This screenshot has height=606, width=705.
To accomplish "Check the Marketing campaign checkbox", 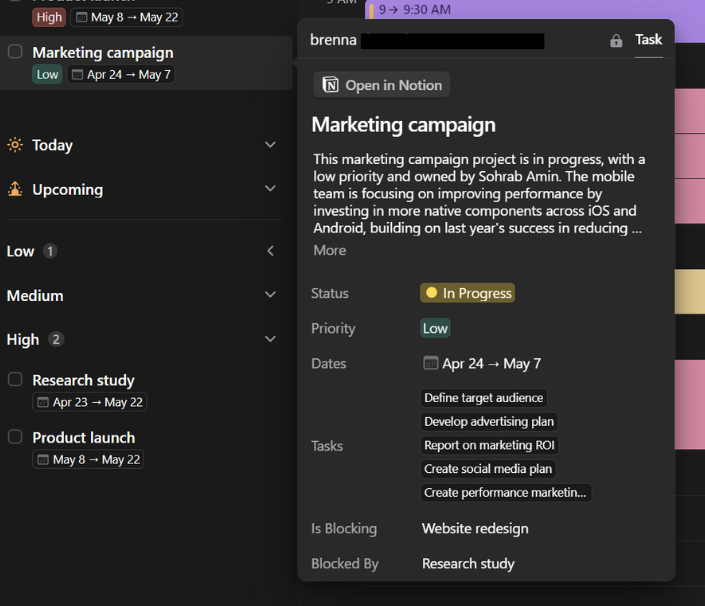I will click(x=15, y=52).
